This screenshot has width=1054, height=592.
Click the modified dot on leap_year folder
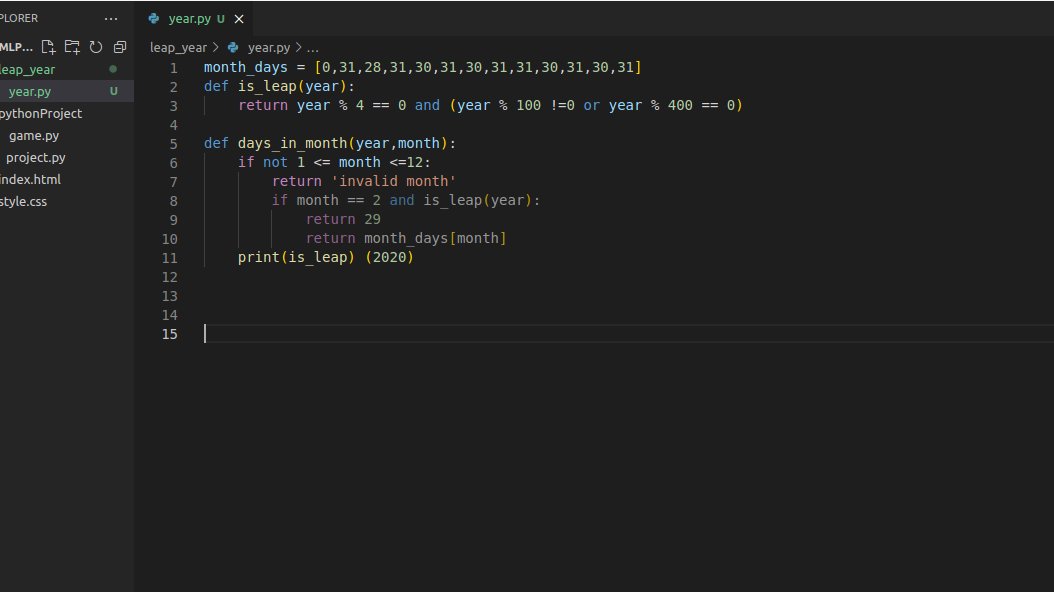pyautogui.click(x=113, y=69)
